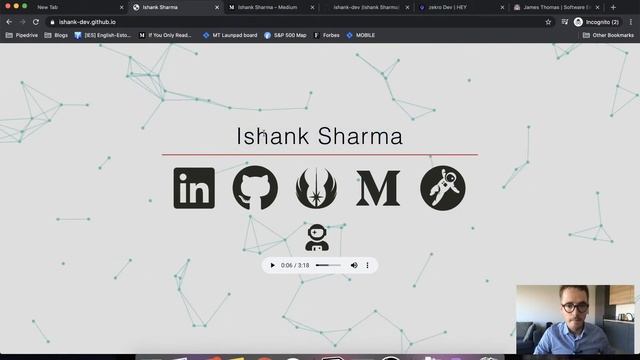Switch to the ishank-dev GitHub tab
Image resolution: width=640 pixels, height=360 pixels.
tap(366, 7)
